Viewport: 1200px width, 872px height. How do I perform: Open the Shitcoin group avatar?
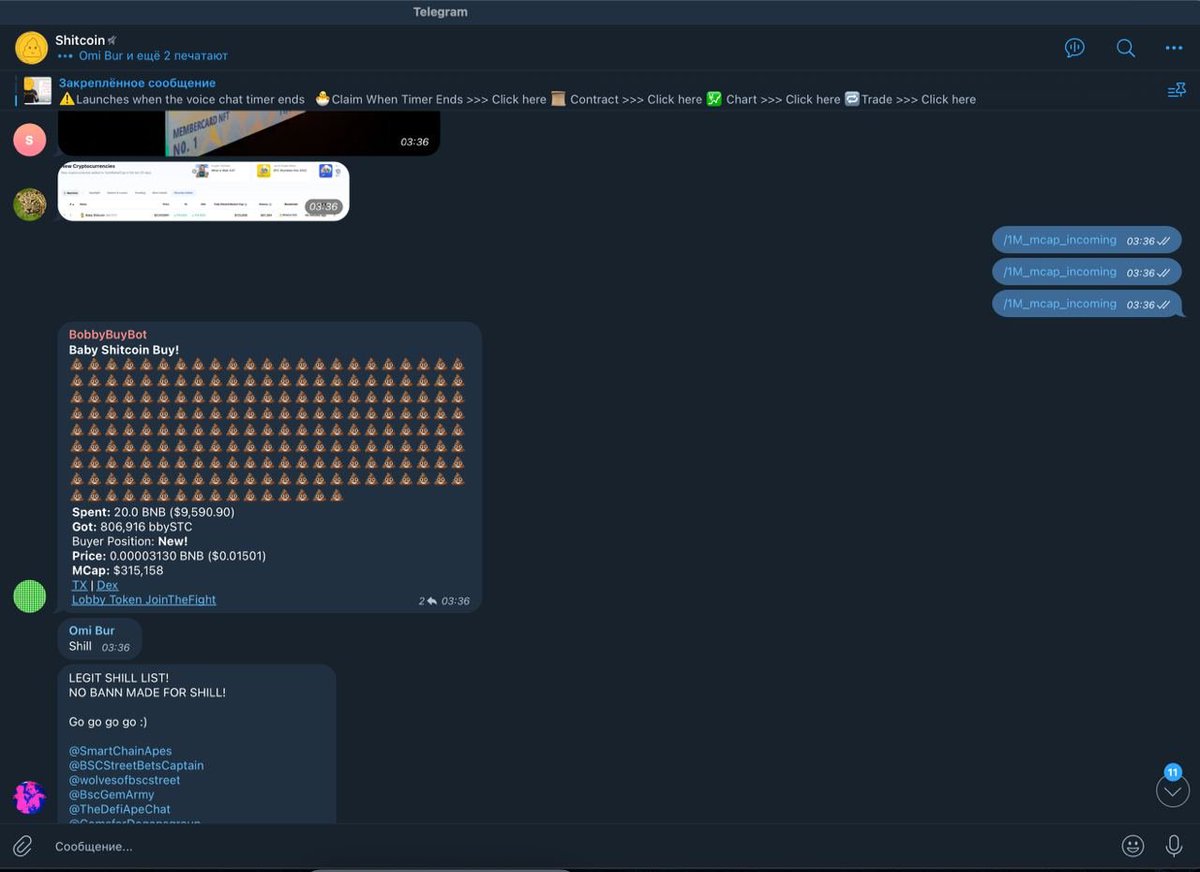pyautogui.click(x=32, y=48)
